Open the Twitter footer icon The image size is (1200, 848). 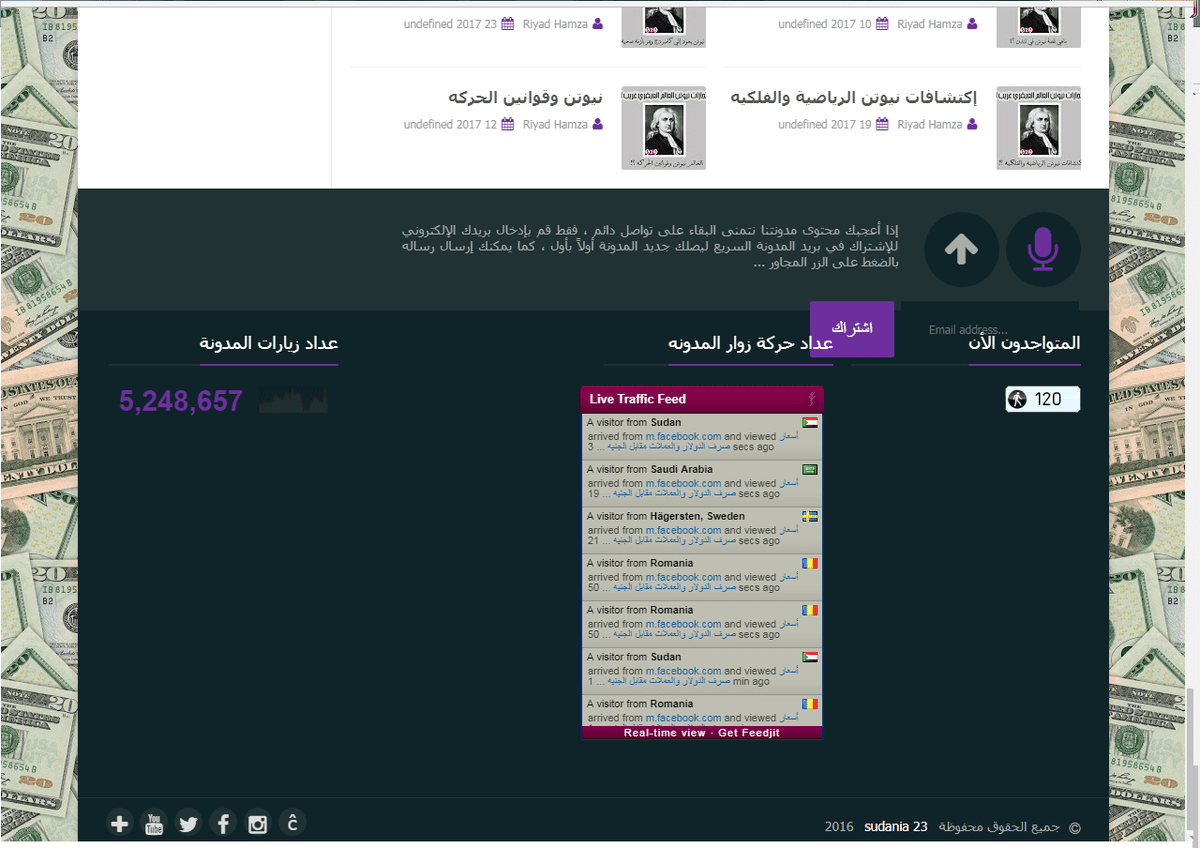point(189,824)
